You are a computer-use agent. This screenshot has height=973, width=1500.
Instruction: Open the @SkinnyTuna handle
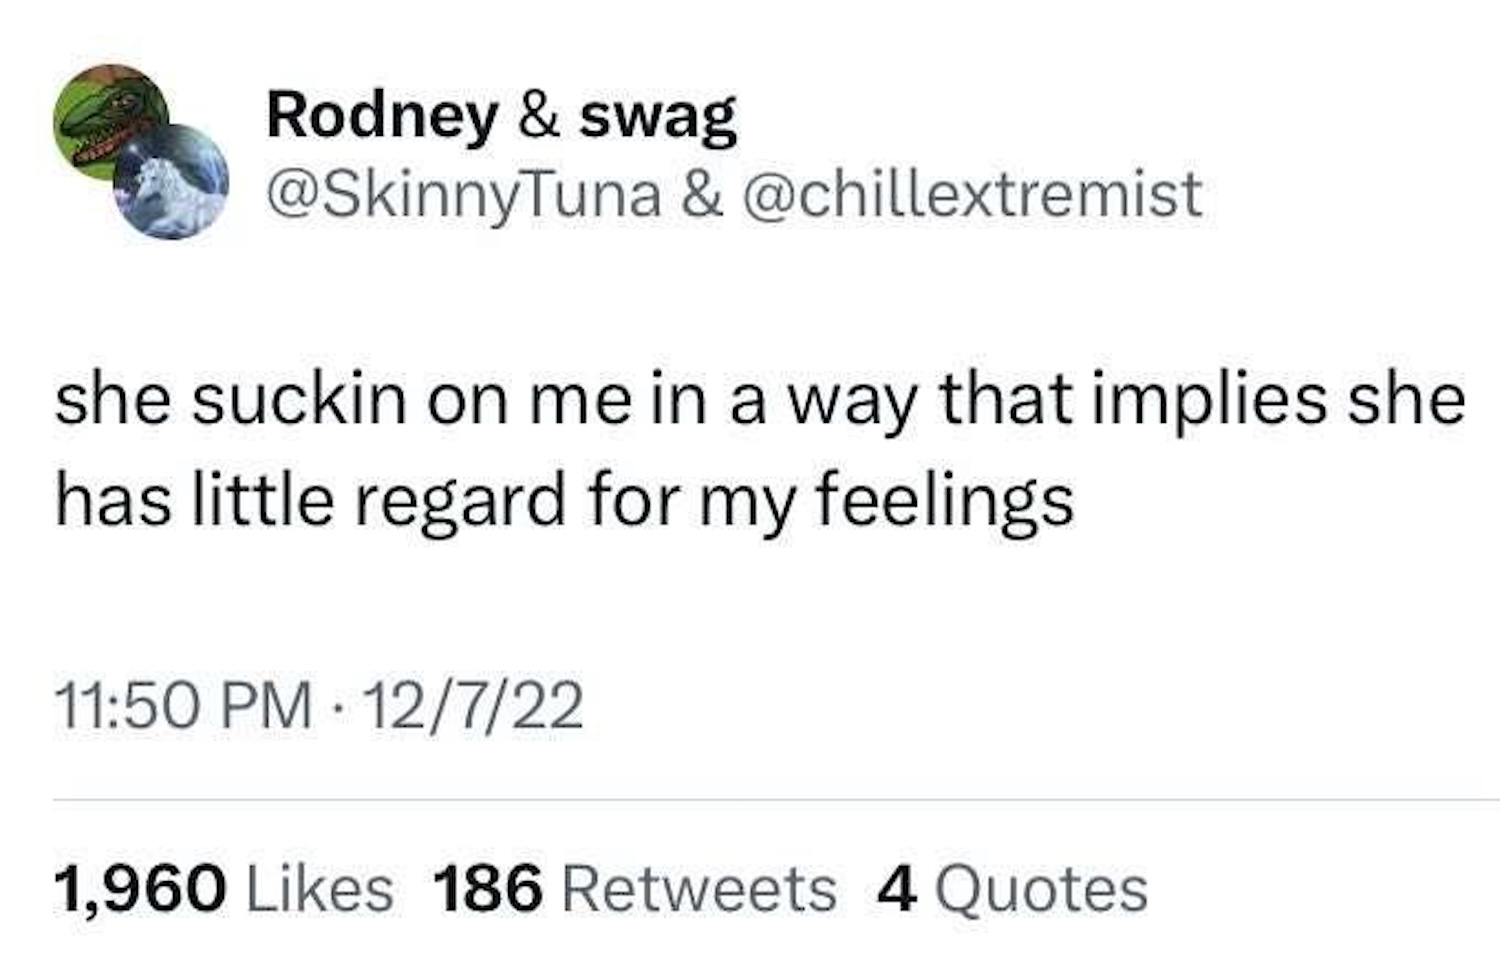click(463, 194)
